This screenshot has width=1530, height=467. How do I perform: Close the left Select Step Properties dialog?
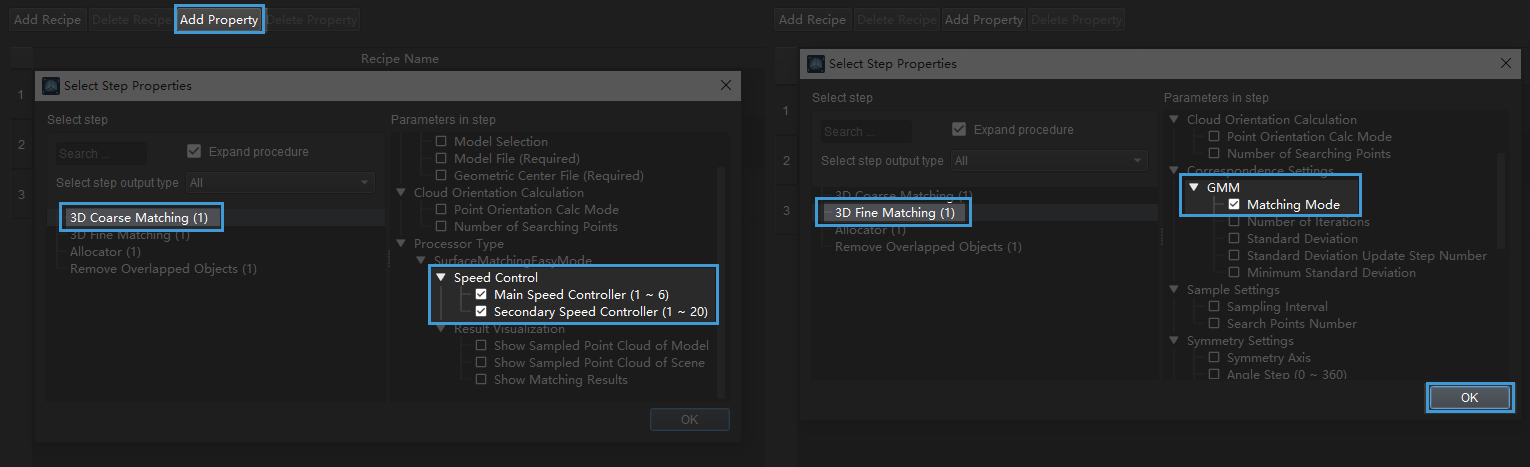point(726,86)
